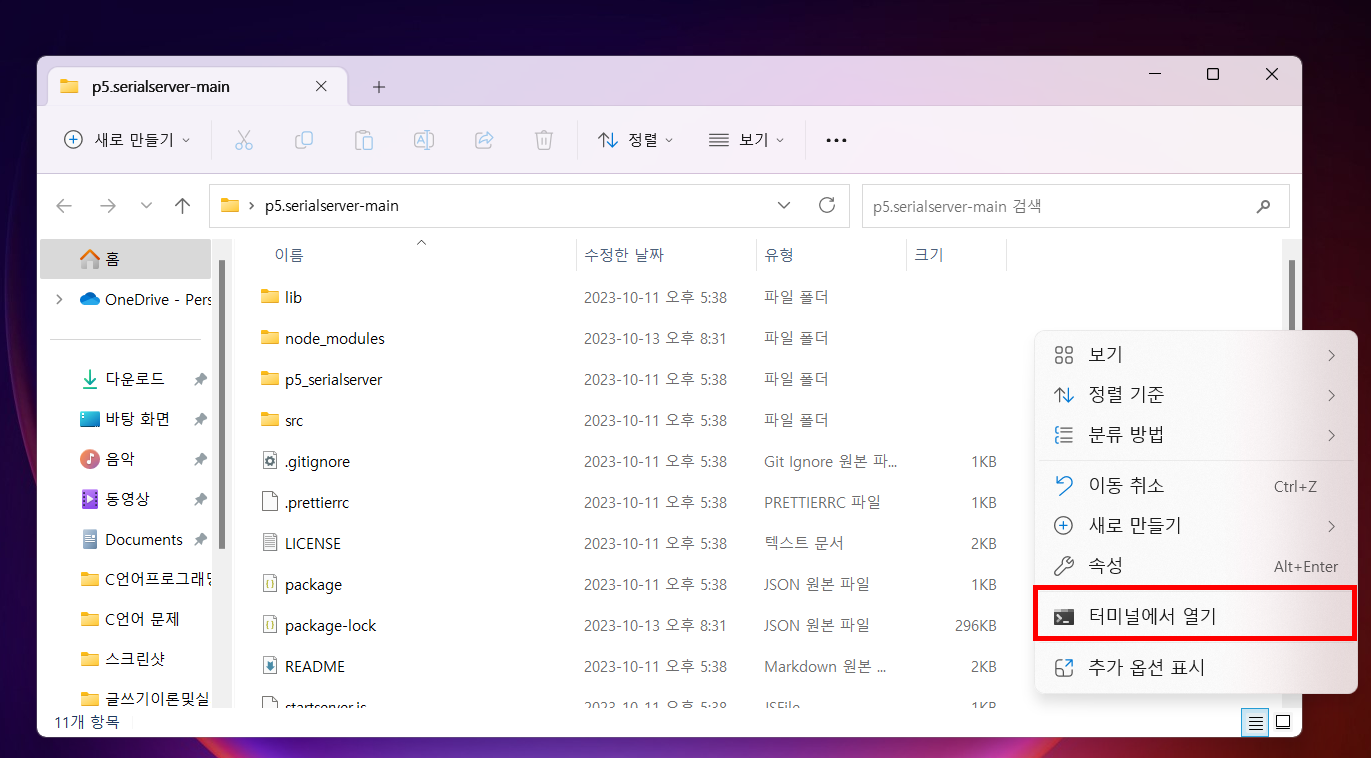Open 동영상 in navigation pane

tap(125, 499)
